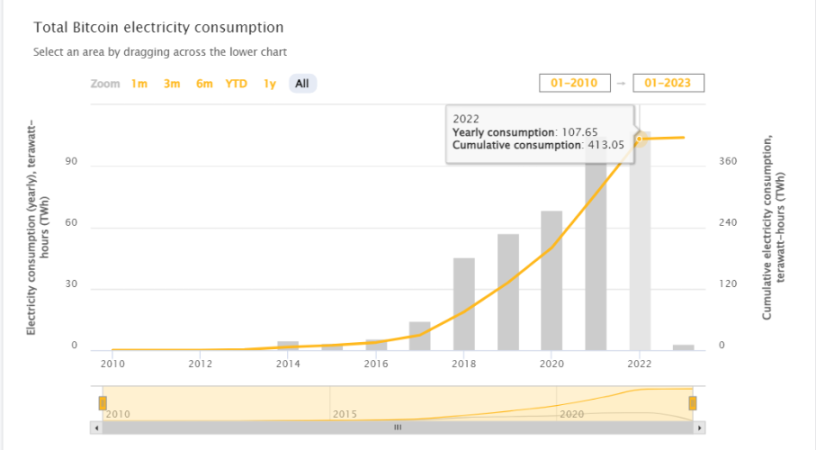Select the YTD zoom range
This screenshot has height=450, width=816.
236,84
